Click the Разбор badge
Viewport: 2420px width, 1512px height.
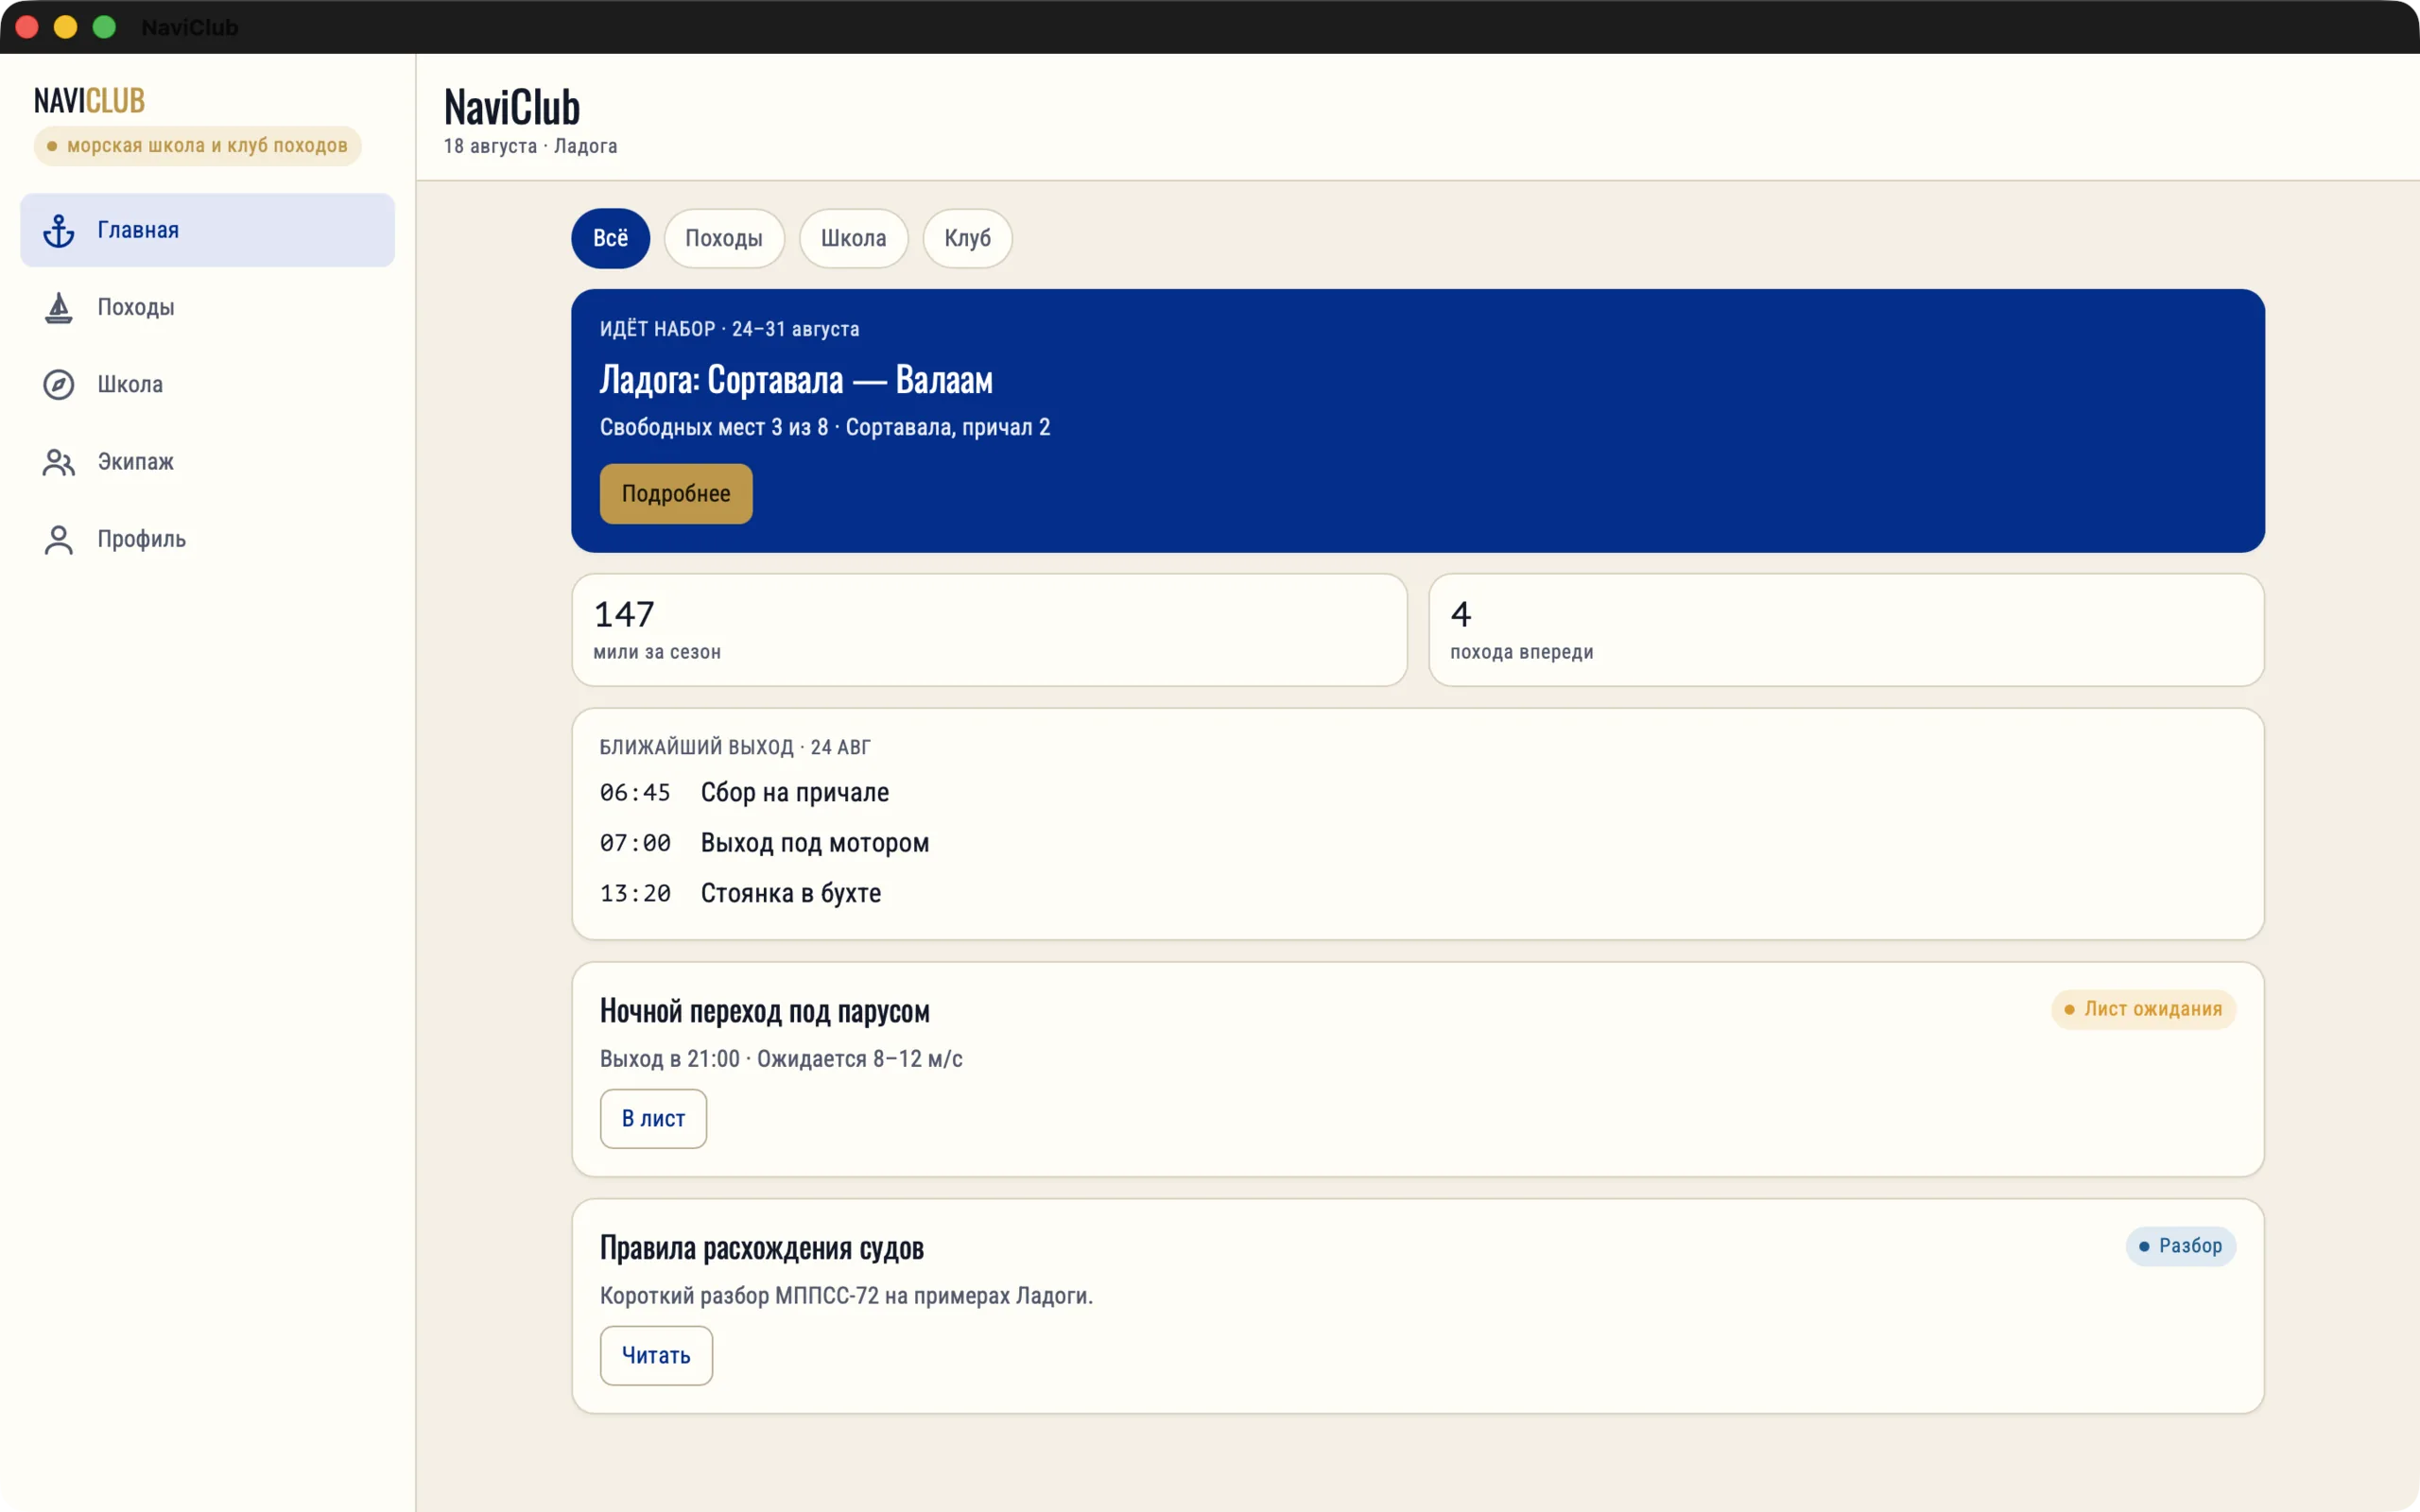pos(2180,1246)
